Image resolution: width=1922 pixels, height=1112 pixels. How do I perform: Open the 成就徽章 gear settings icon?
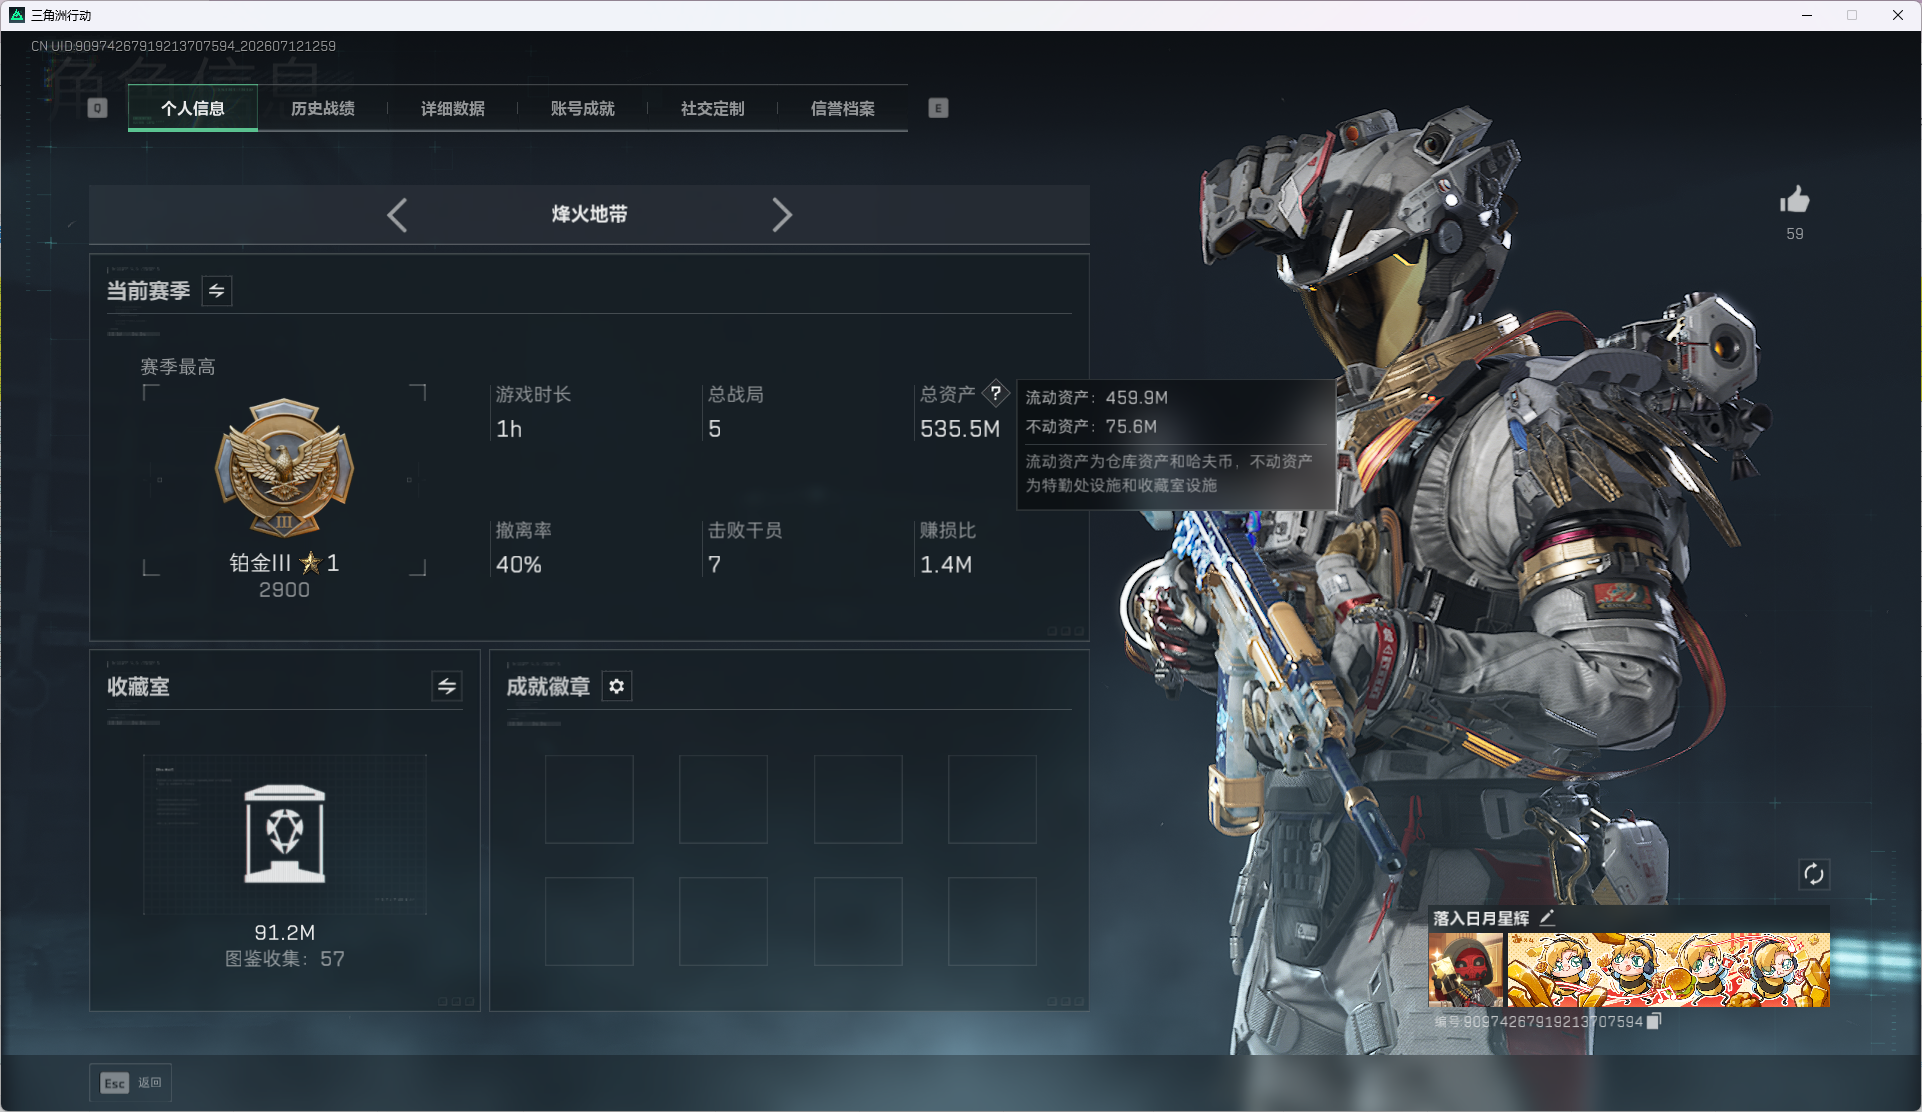[617, 686]
